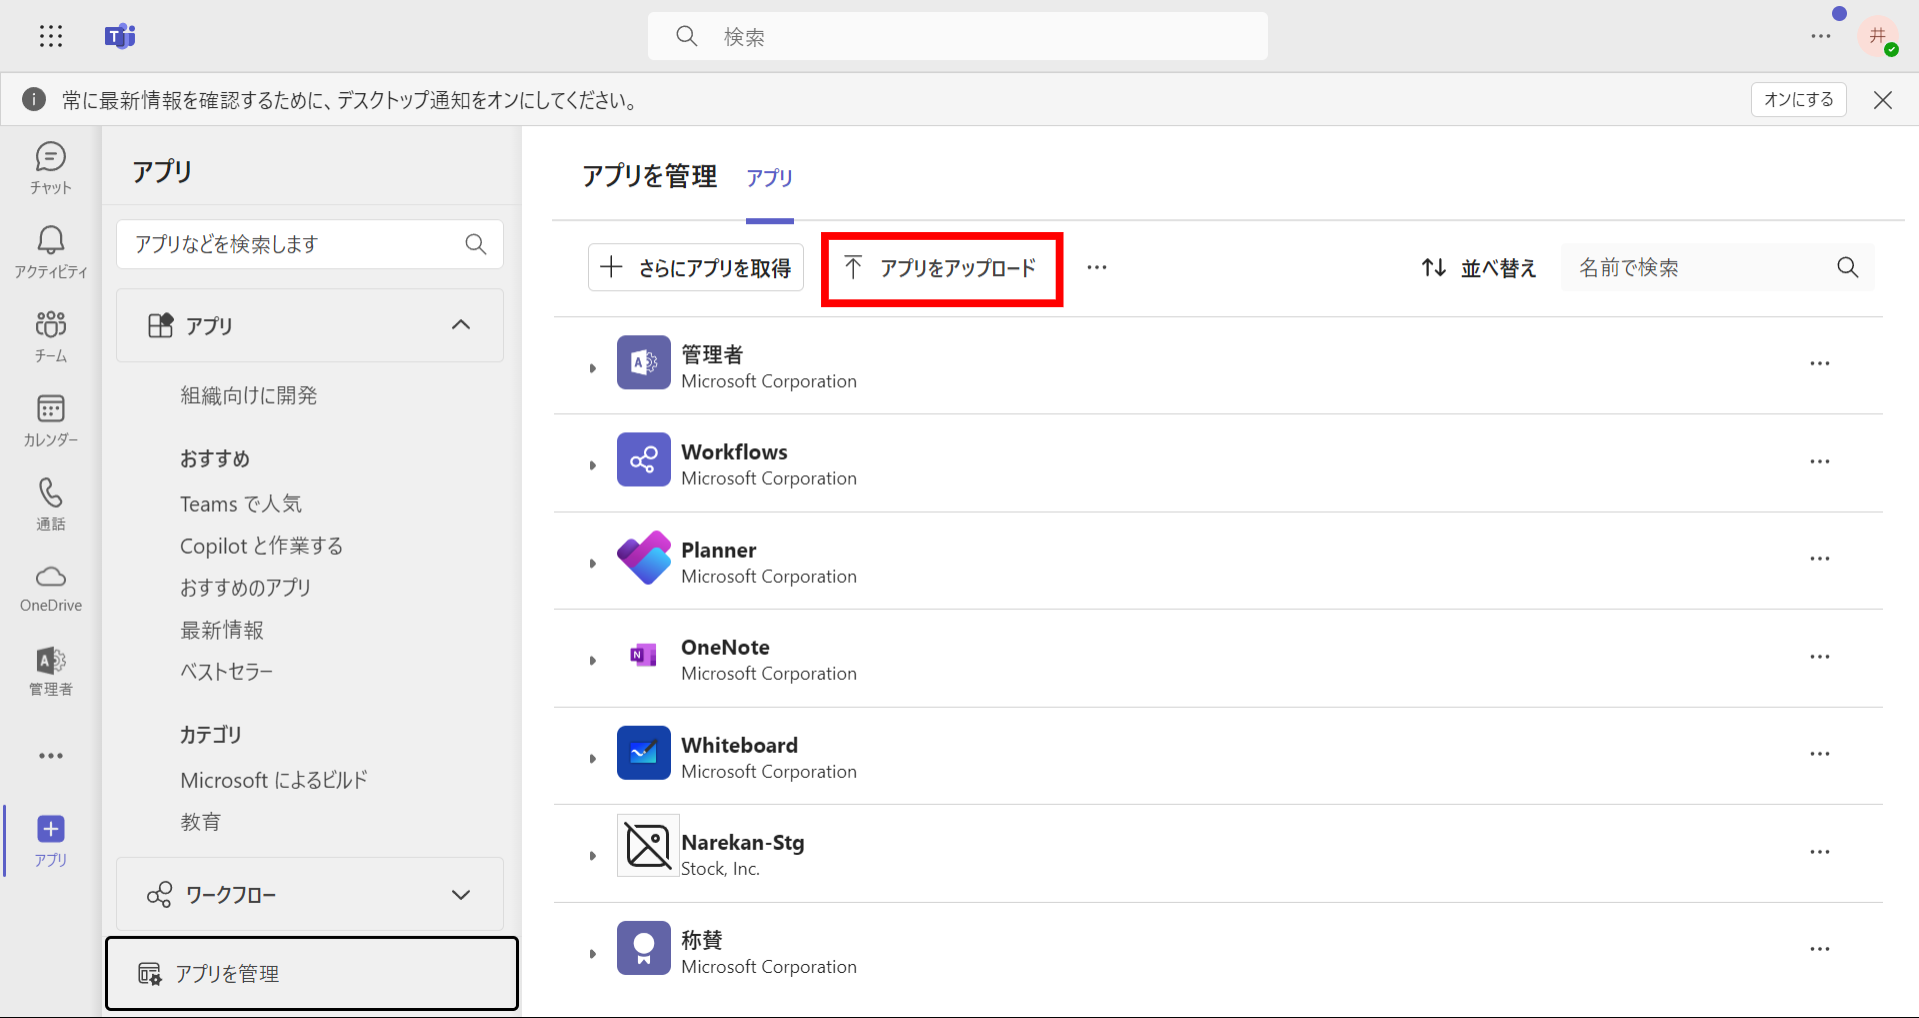Open Copilot と作業する category
The image size is (1919, 1018).
coord(261,546)
